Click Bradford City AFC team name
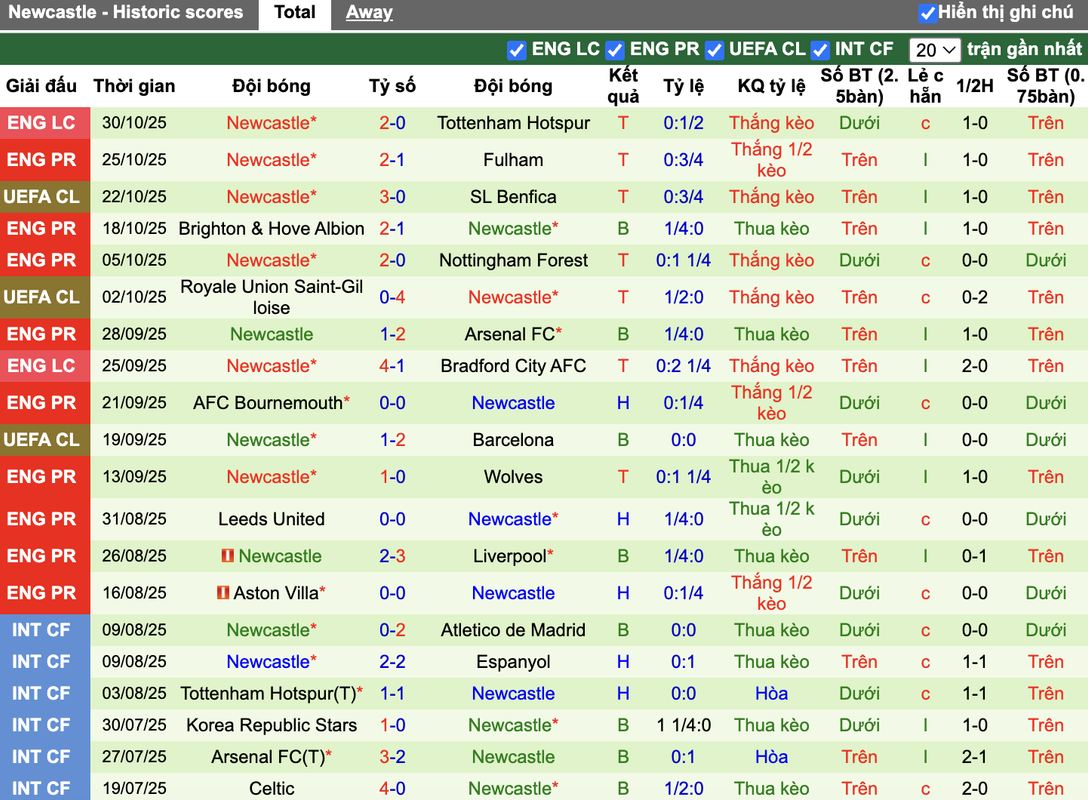 coord(513,366)
